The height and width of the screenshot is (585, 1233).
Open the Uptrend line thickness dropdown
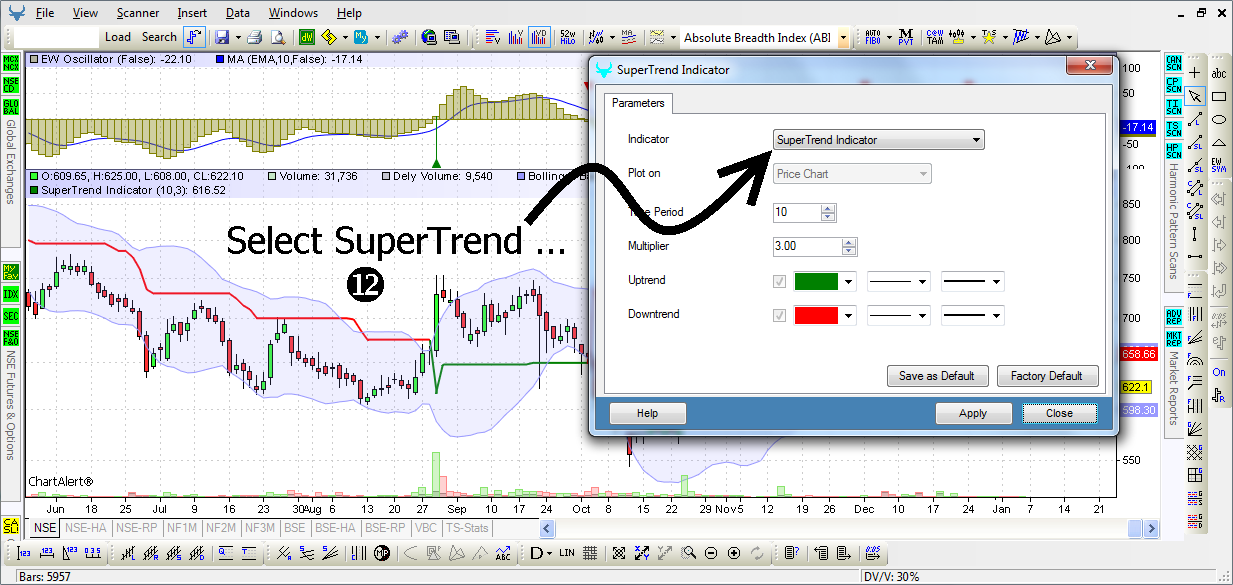(973, 282)
